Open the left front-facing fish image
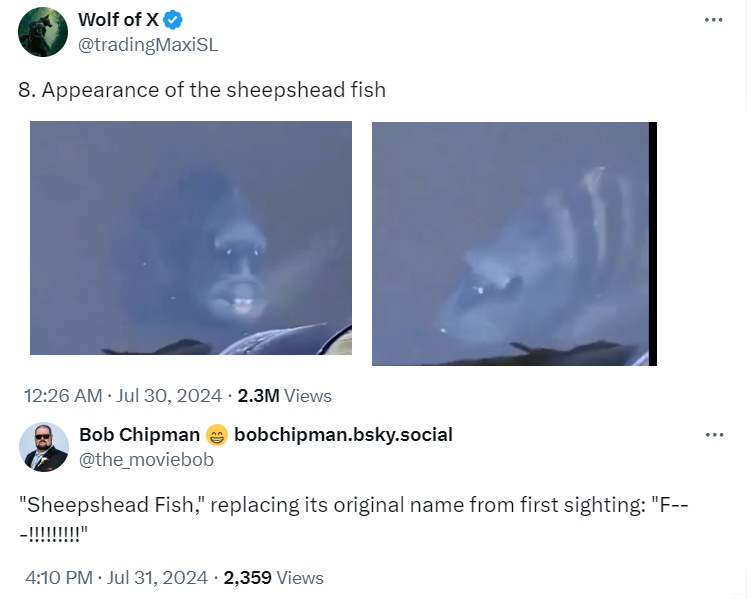Image resolution: width=753 pixels, height=599 pixels. point(191,238)
